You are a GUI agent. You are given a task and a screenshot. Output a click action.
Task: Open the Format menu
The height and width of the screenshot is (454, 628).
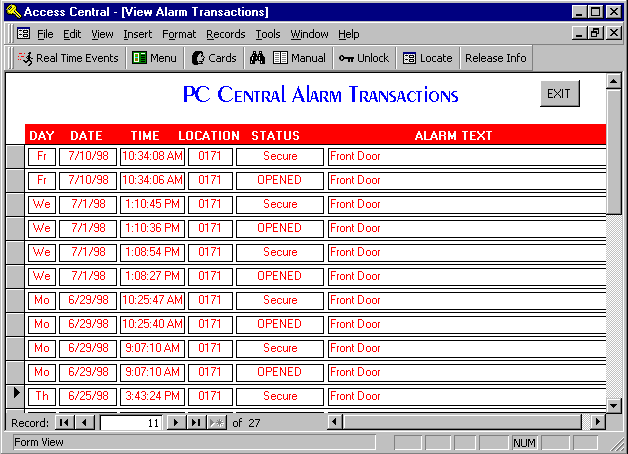pyautogui.click(x=179, y=34)
